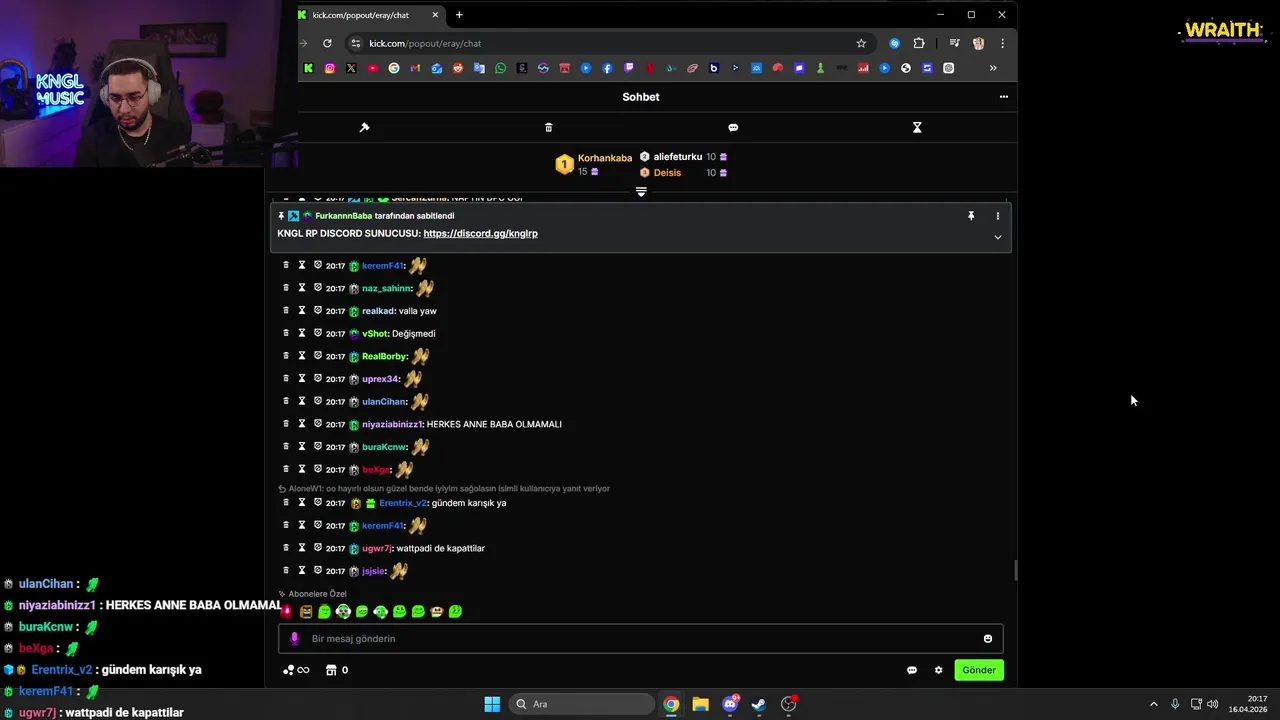Open the Gmail bookmark
The image size is (1280, 720).
pos(415,68)
